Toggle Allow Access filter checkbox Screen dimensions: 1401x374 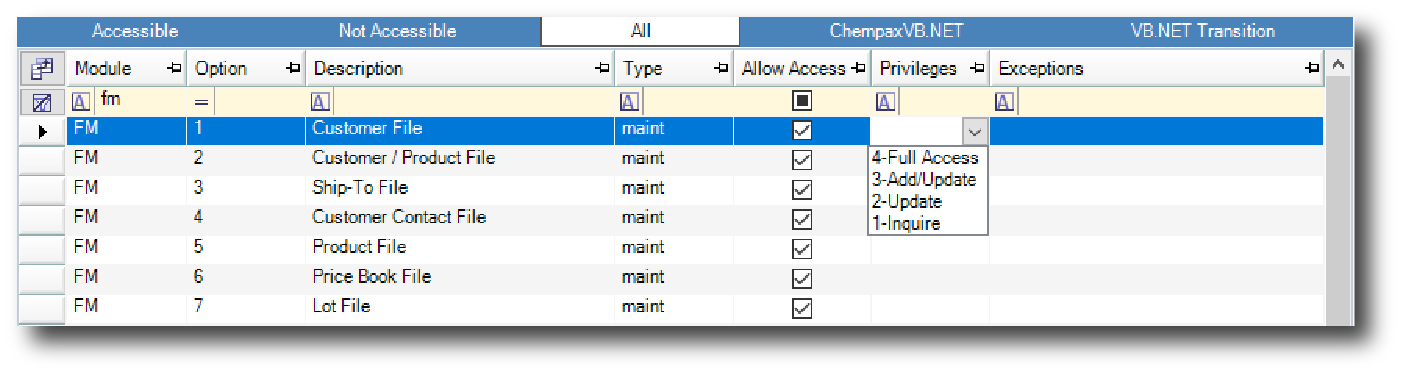click(x=802, y=101)
